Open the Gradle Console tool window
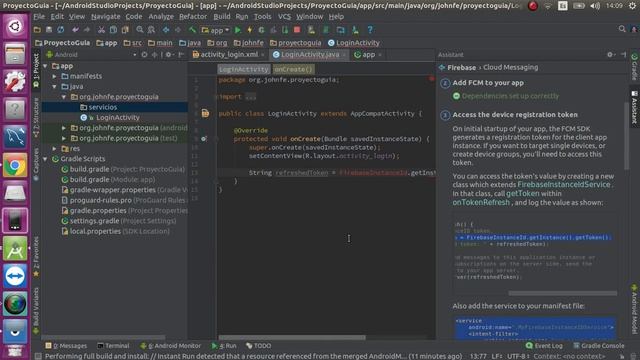 click(x=599, y=346)
